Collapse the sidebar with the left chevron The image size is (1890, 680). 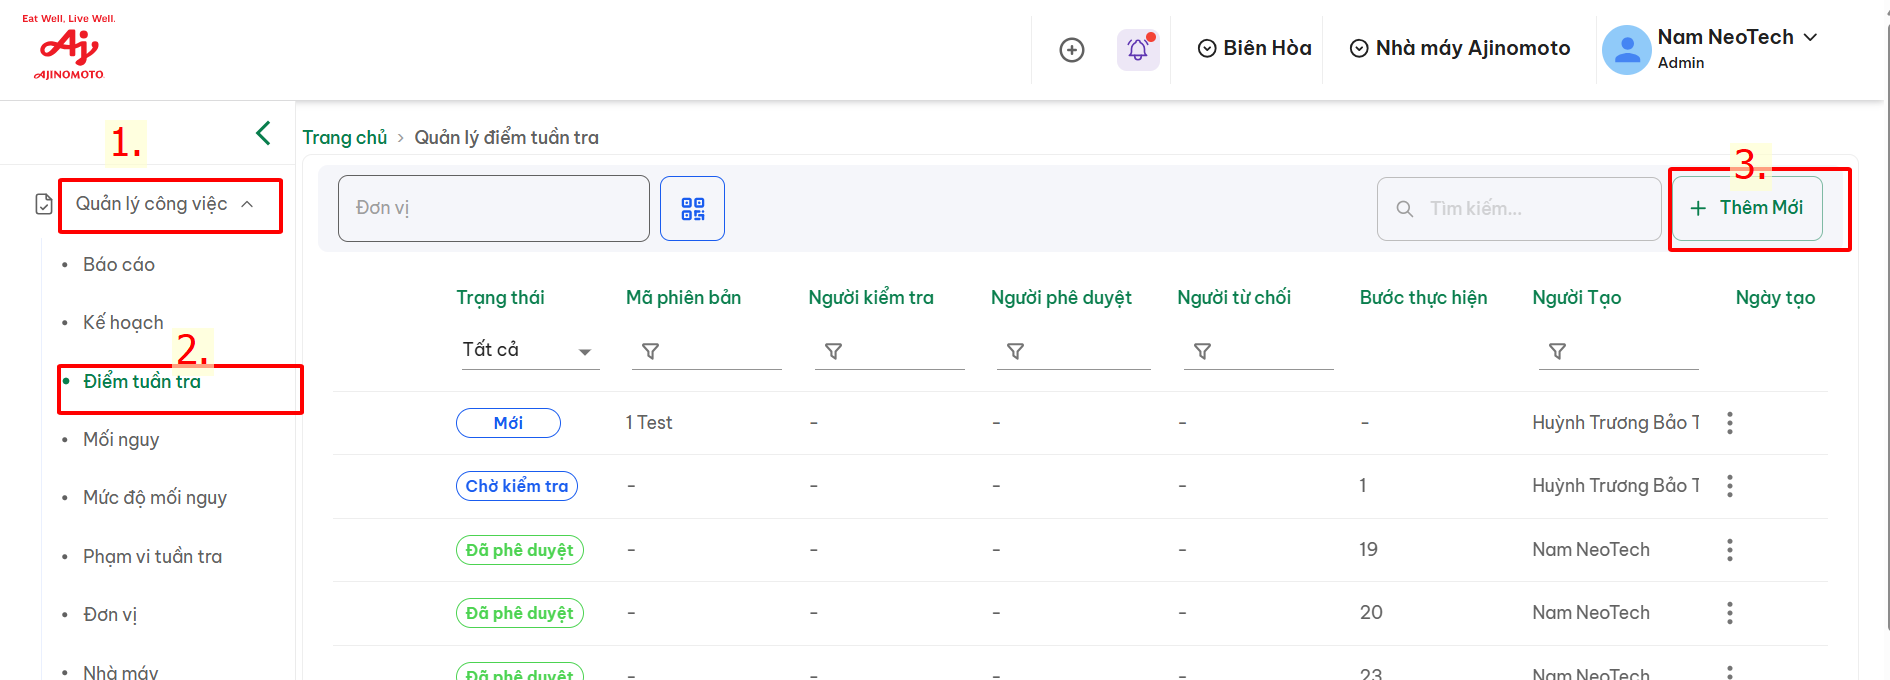(x=263, y=133)
